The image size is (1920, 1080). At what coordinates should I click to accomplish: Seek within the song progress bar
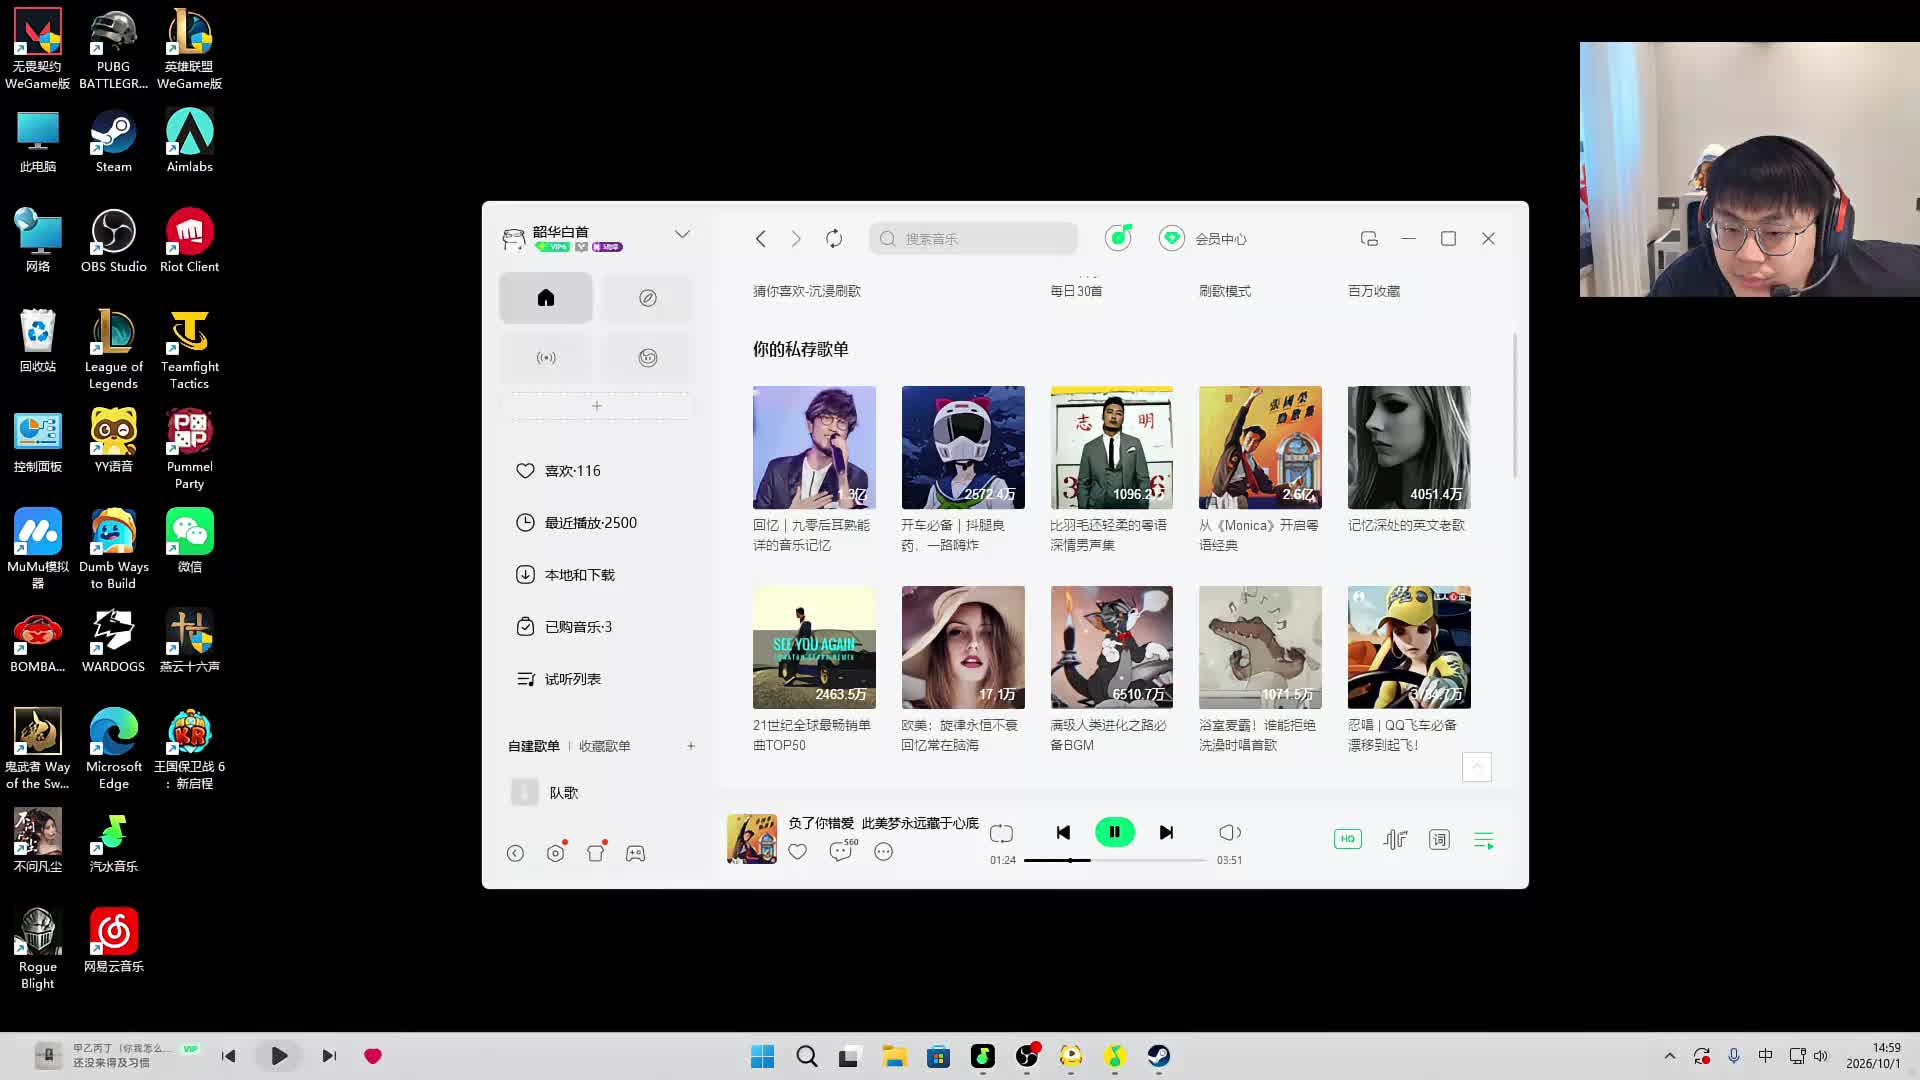pos(1115,860)
